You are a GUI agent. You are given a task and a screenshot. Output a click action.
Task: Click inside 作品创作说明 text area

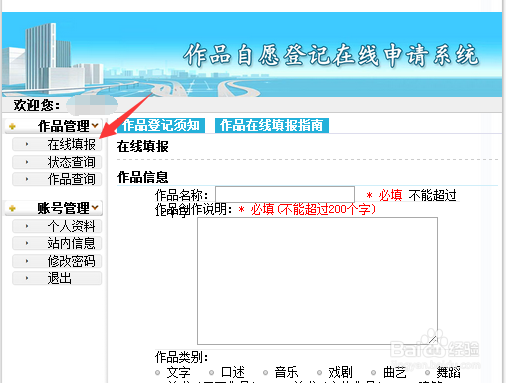(x=317, y=281)
